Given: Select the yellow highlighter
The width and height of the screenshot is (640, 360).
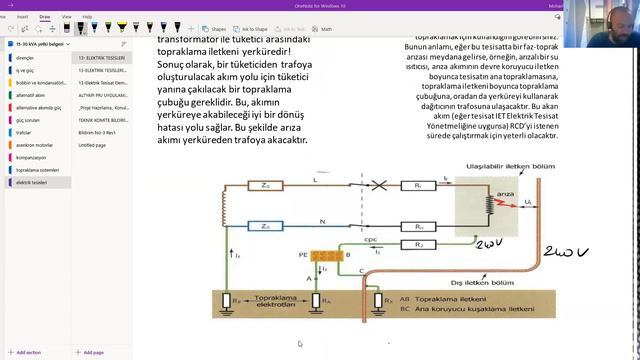Looking at the screenshot, I should tap(122, 28).
